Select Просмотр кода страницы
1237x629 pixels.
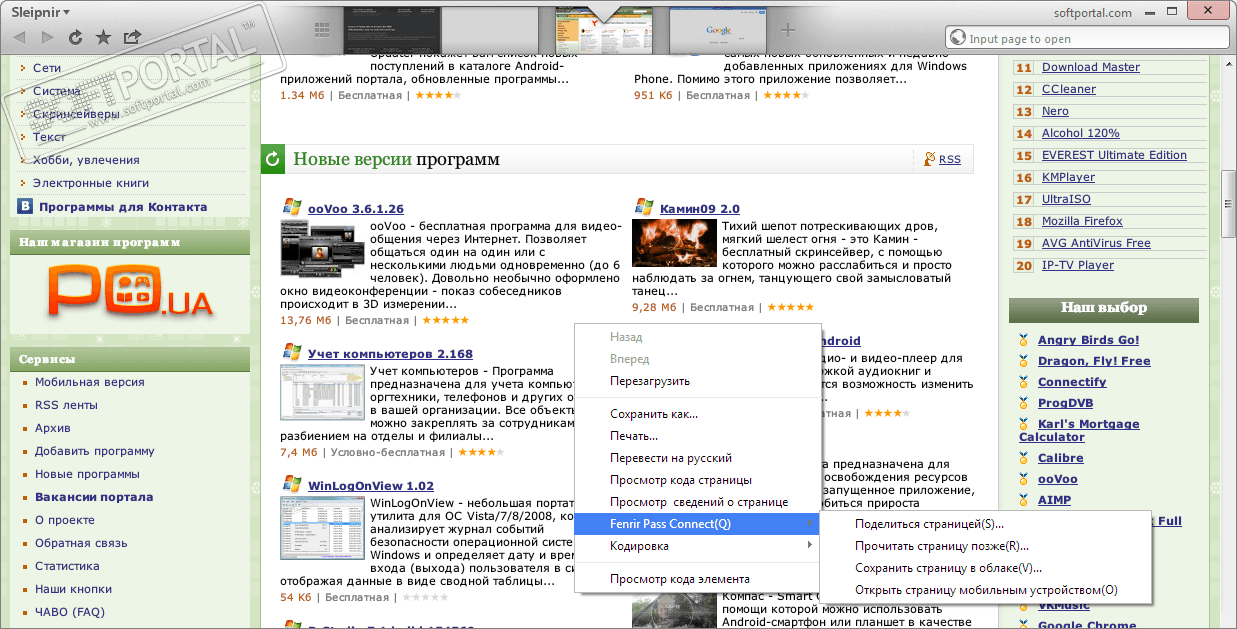point(681,480)
